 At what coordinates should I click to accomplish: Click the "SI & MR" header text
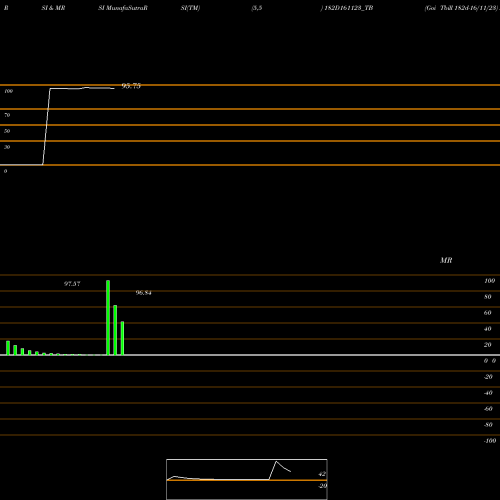[x=53, y=8]
